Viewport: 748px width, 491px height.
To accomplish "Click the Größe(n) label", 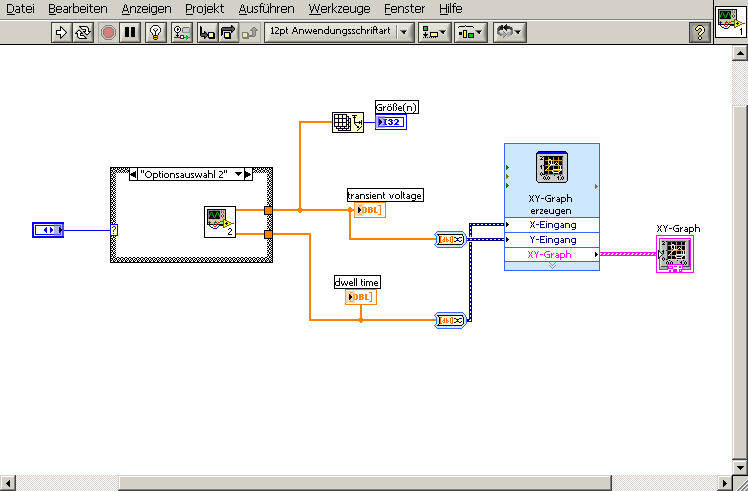I will [x=396, y=107].
